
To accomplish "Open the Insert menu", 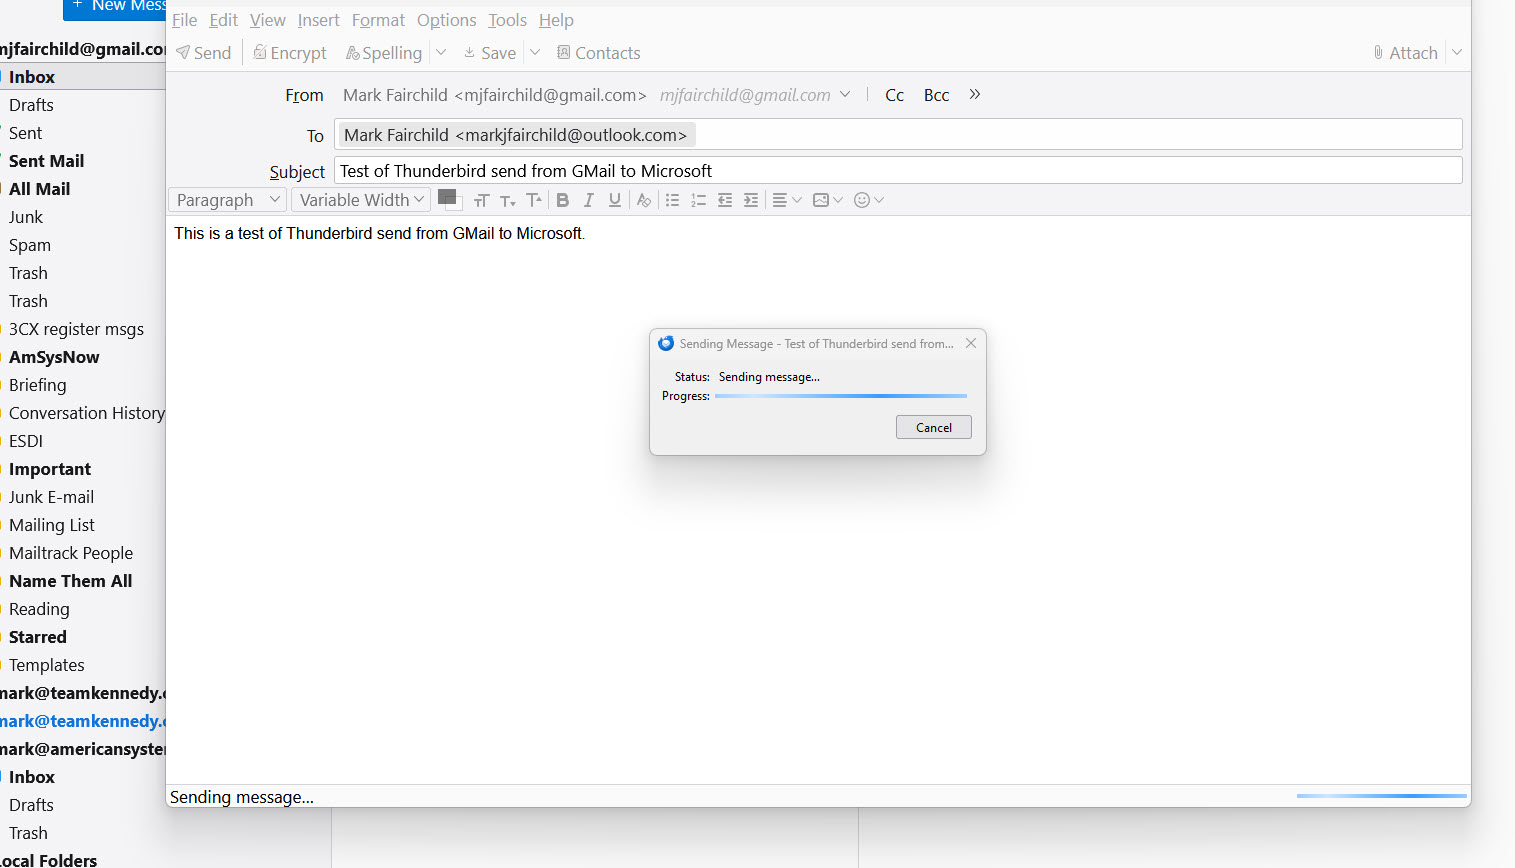I will pos(319,20).
